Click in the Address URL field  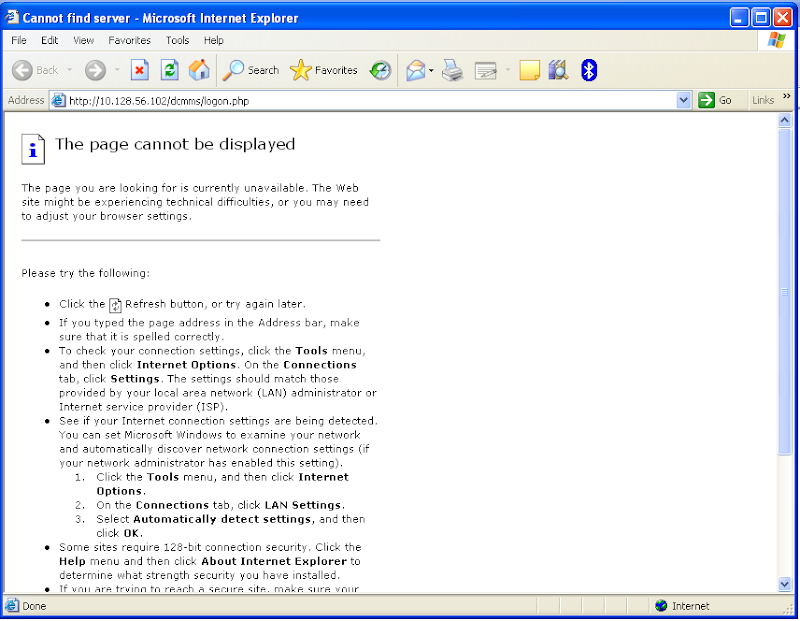371,101
